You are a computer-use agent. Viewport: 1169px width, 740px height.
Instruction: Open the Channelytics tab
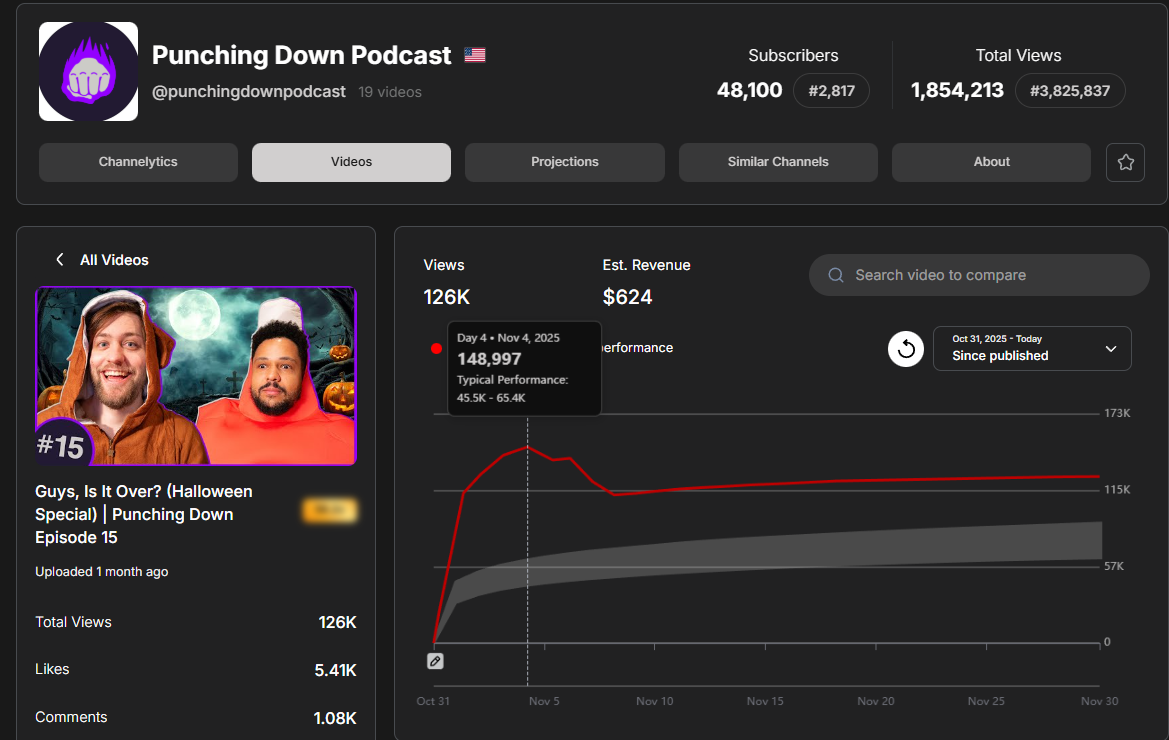click(x=138, y=162)
